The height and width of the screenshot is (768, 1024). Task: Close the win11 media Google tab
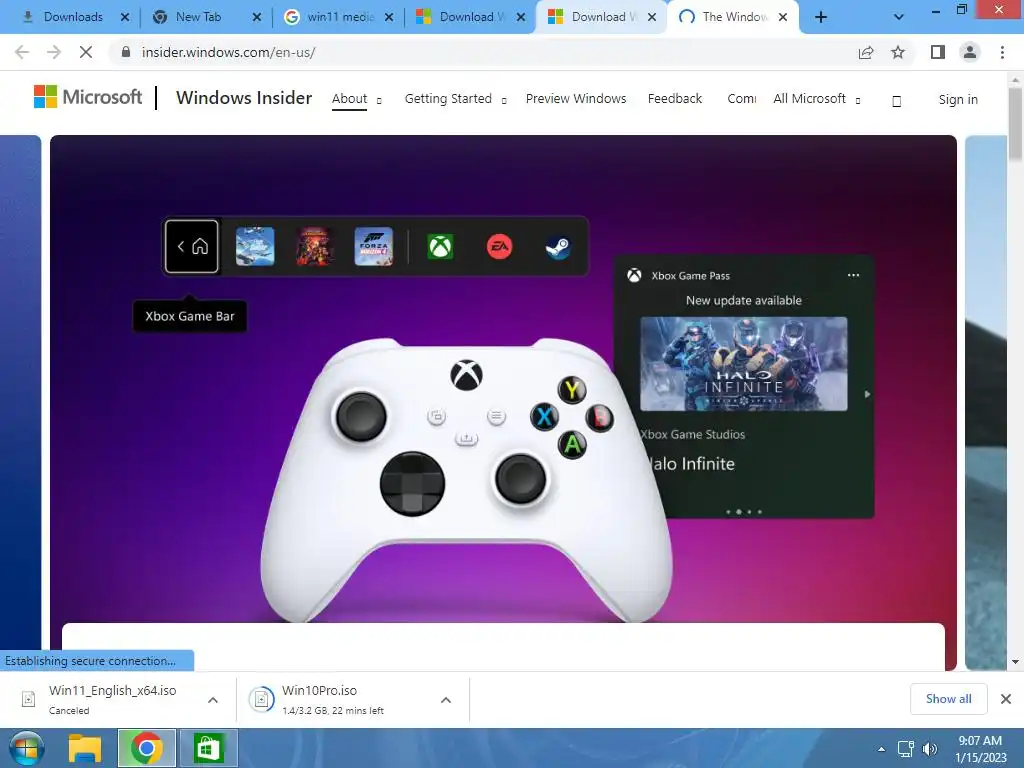click(x=389, y=17)
